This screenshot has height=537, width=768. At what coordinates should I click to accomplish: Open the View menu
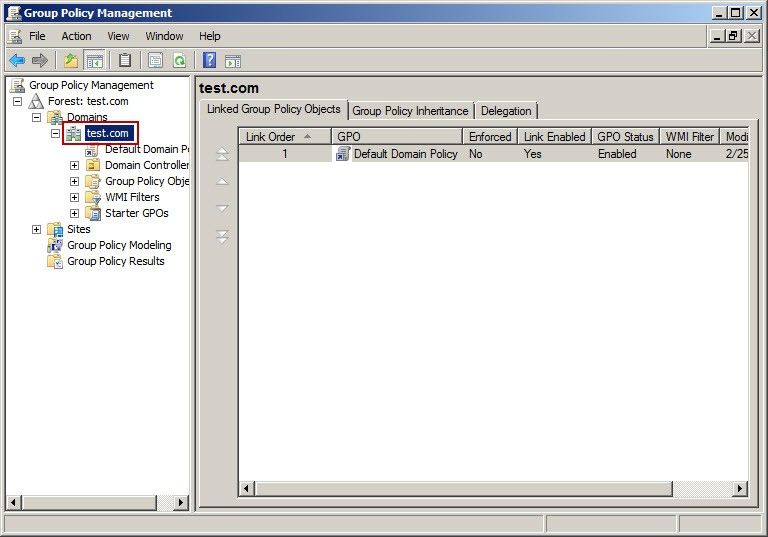click(119, 36)
